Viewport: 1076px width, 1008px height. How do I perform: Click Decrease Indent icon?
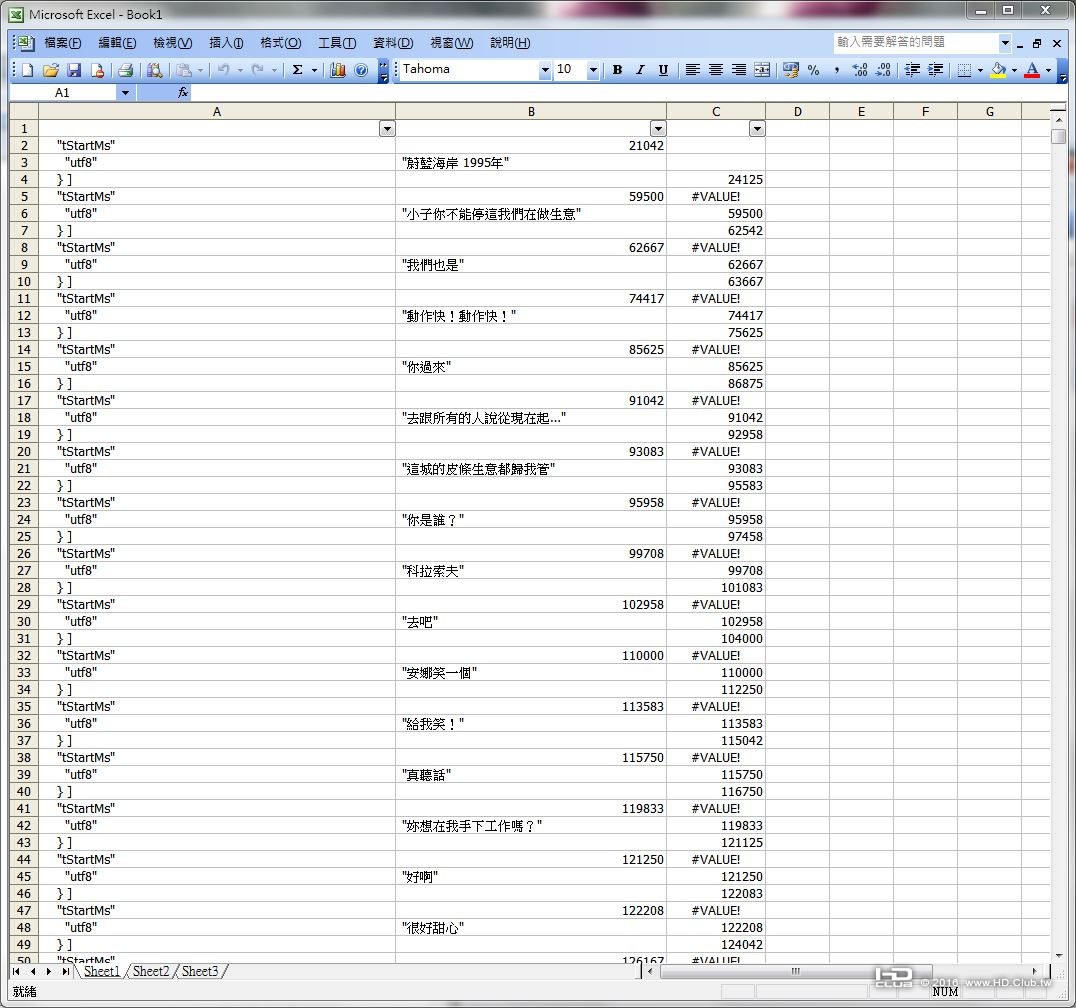[x=912, y=70]
